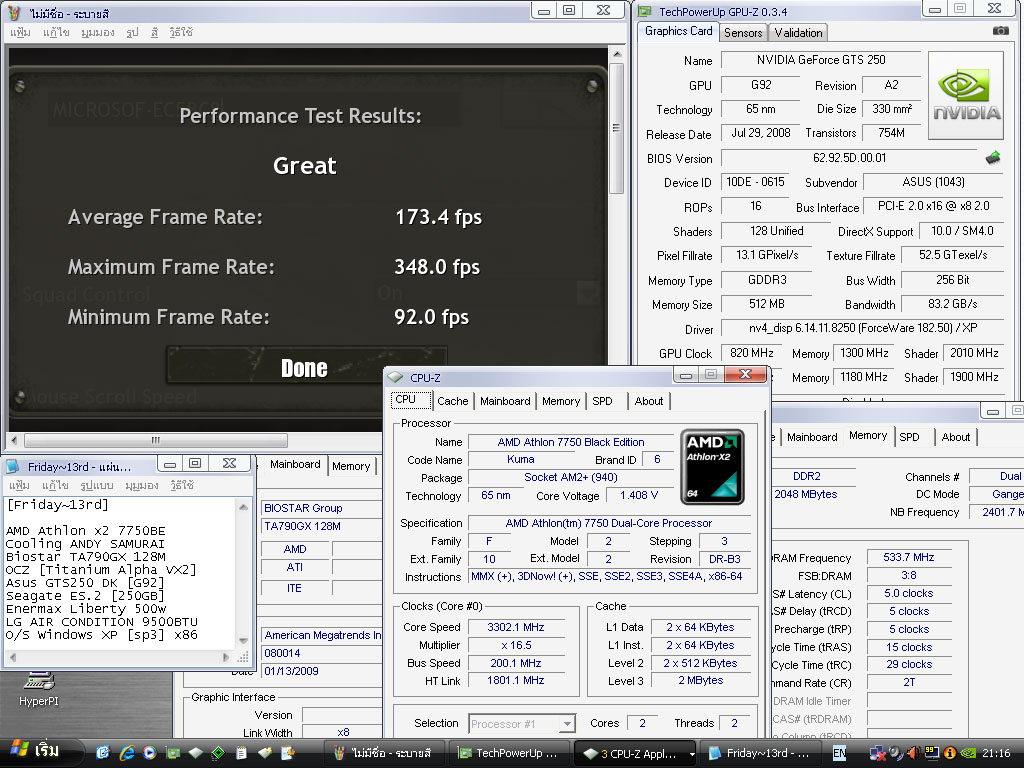This screenshot has width=1024, height=768.
Task: Open diamond with star quick launch icon
Action: coord(264,753)
